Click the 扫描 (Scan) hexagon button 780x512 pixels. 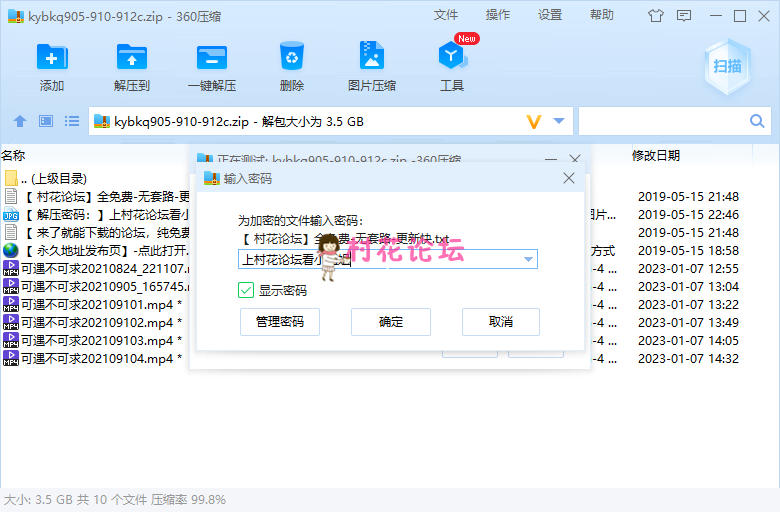727,66
